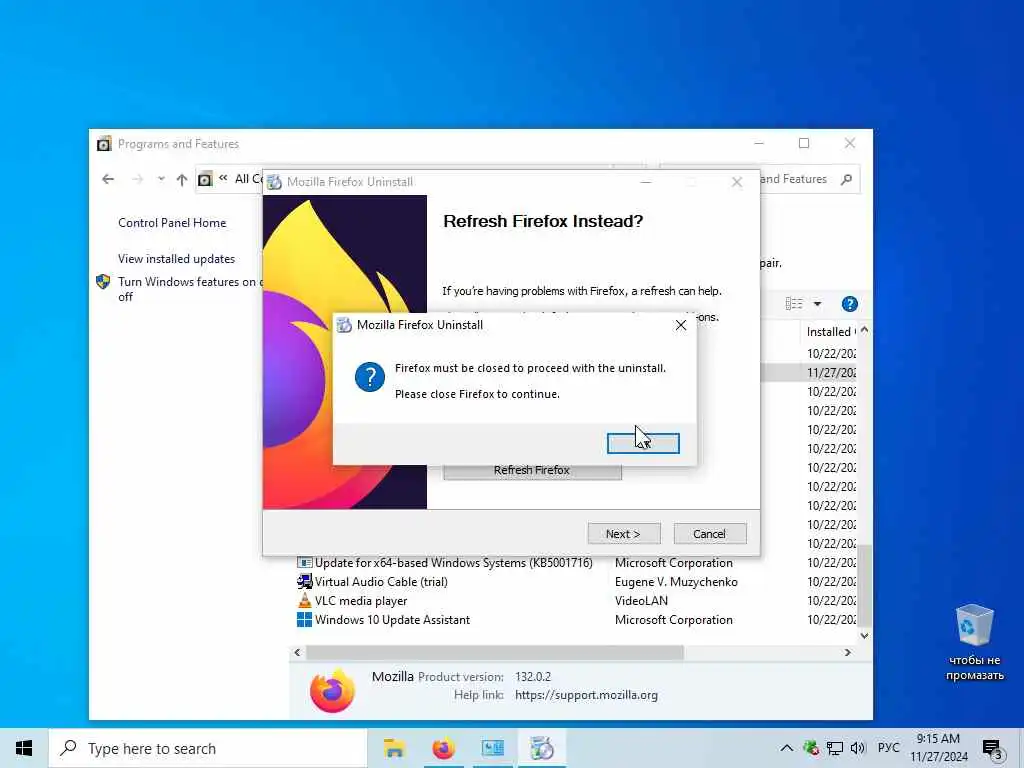Click Refresh Firefox button in uninstall wizard

532,472
